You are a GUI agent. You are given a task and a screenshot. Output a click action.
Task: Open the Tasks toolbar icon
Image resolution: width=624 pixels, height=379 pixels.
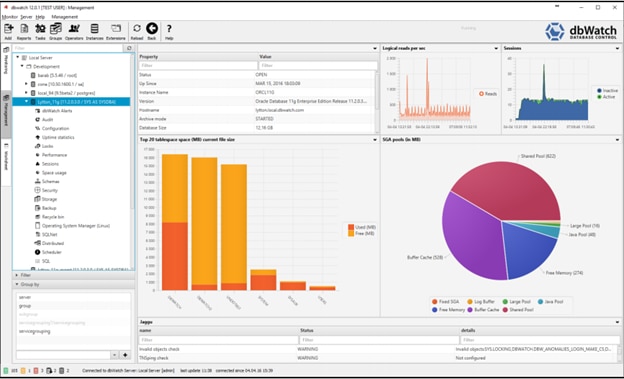40,31
